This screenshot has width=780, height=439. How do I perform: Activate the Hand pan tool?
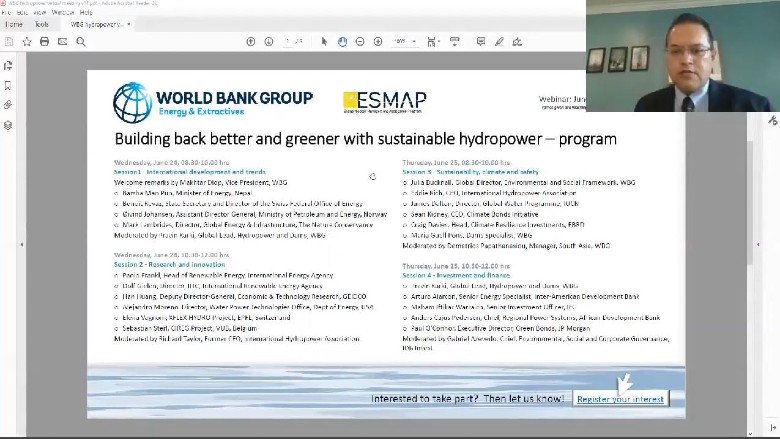[x=342, y=42]
